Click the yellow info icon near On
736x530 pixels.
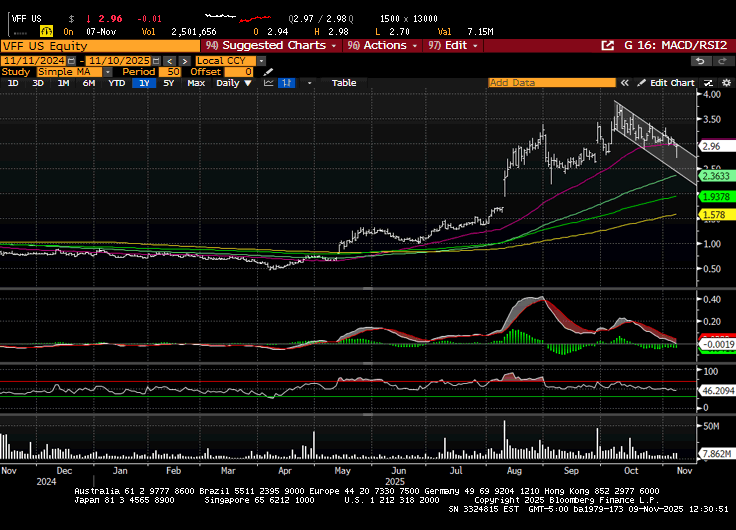pos(46,31)
